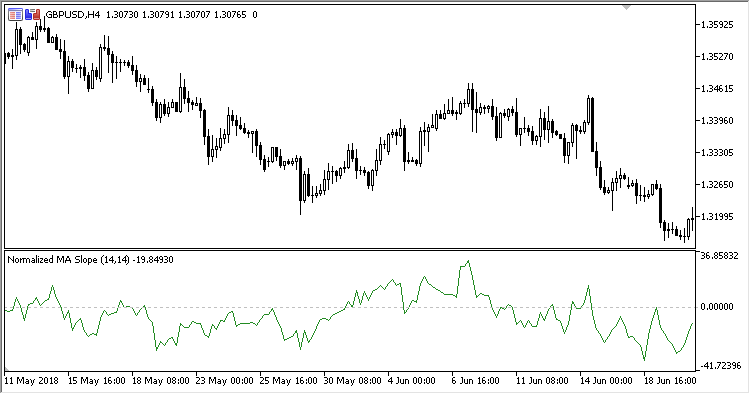
Task: Click the 6 Jun 16:00 time label
Action: click(x=476, y=381)
